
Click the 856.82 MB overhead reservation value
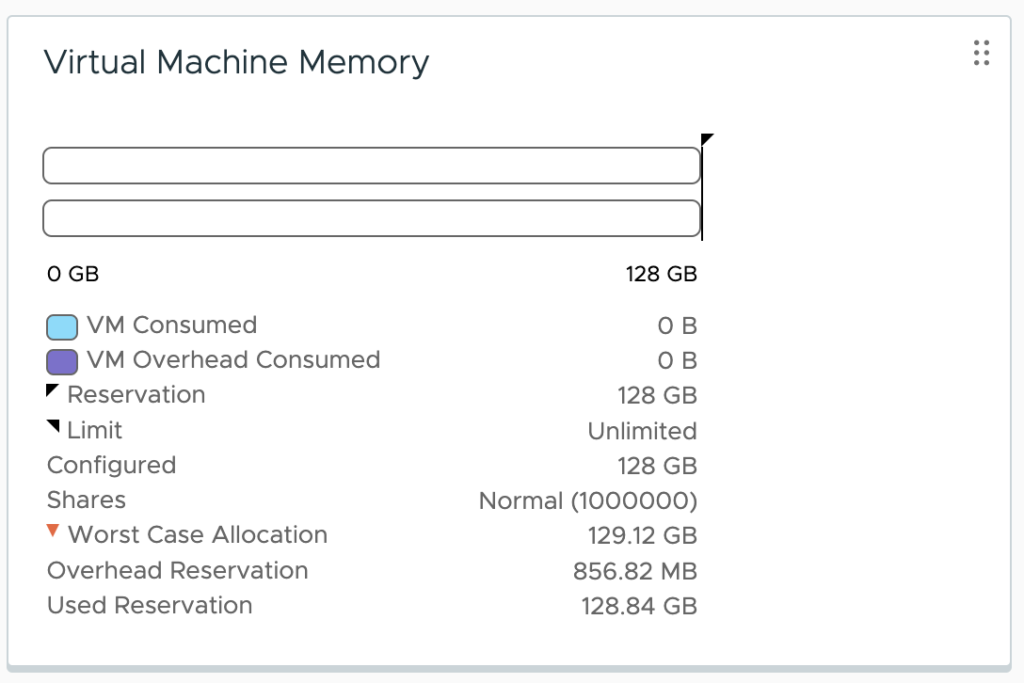(x=635, y=571)
